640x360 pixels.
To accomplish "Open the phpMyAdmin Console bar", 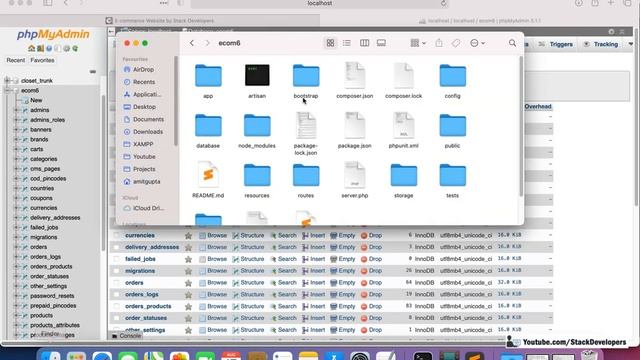I will tap(127, 336).
